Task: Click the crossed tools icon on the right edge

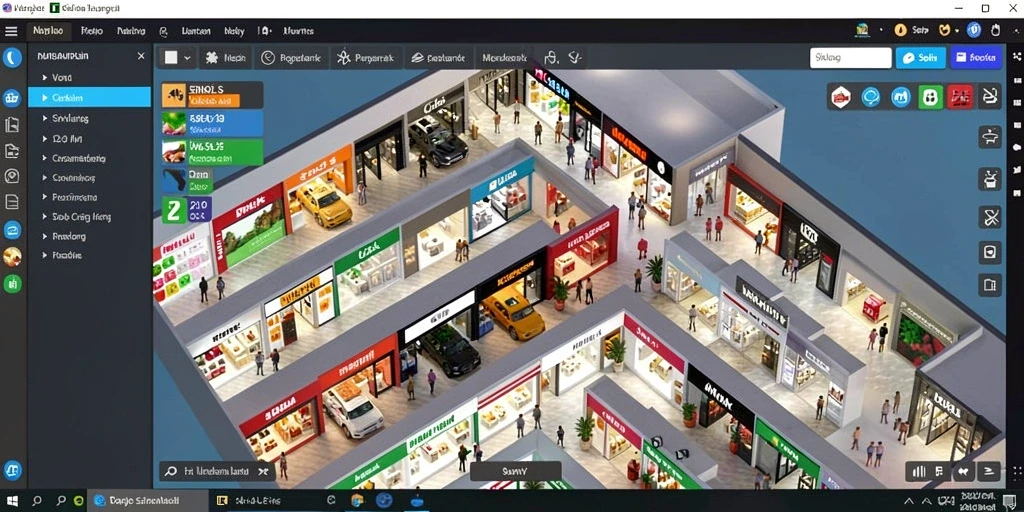Action: pyautogui.click(x=990, y=217)
